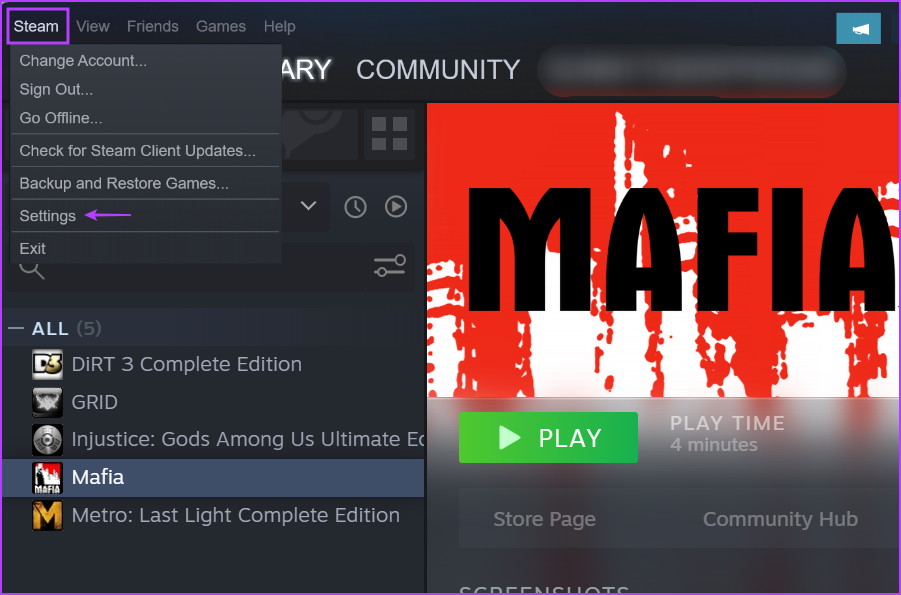This screenshot has height=595, width=901.
Task: Click the clock icon to sort by recent
Action: (x=355, y=206)
